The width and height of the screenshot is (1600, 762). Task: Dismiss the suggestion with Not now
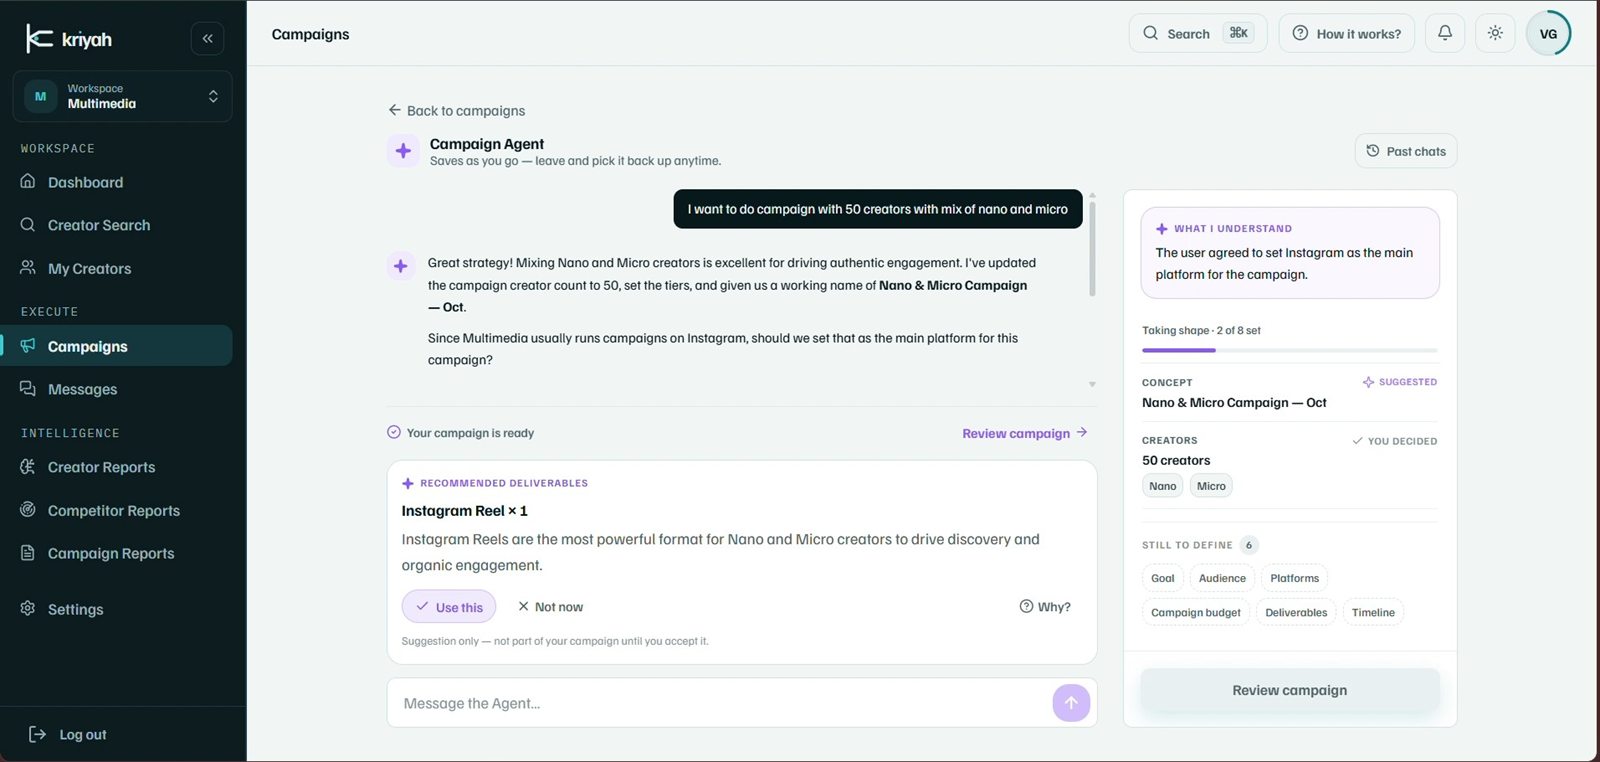(550, 607)
